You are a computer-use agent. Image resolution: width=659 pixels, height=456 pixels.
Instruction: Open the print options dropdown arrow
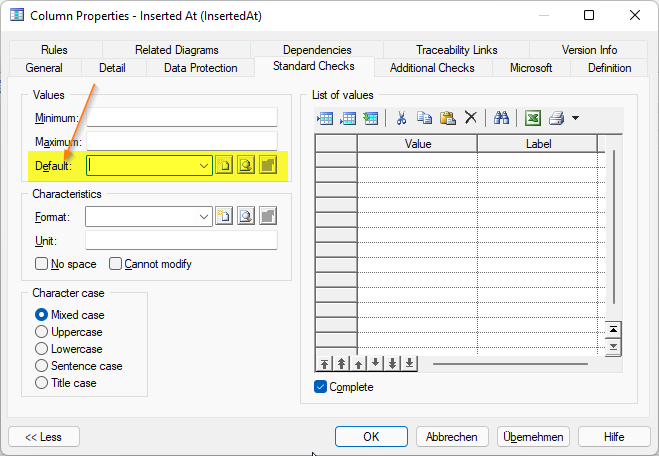pyautogui.click(x=575, y=118)
